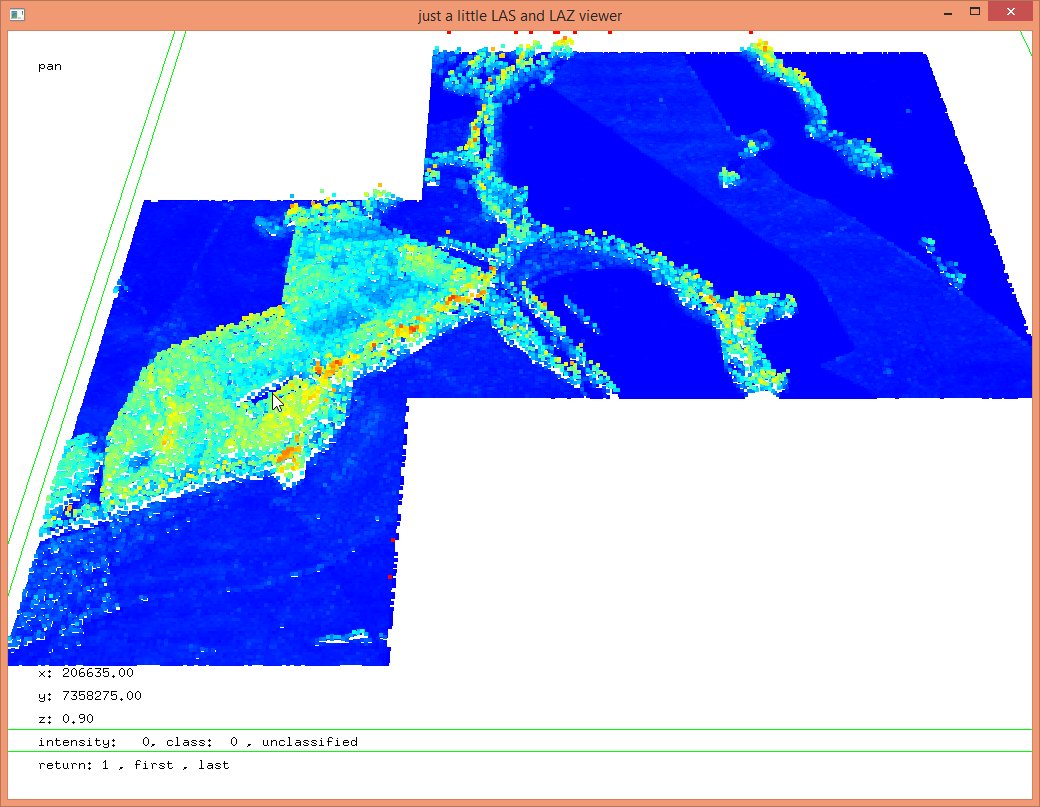1040x807 pixels.
Task: Click the "pan" mode label
Action: (50, 67)
